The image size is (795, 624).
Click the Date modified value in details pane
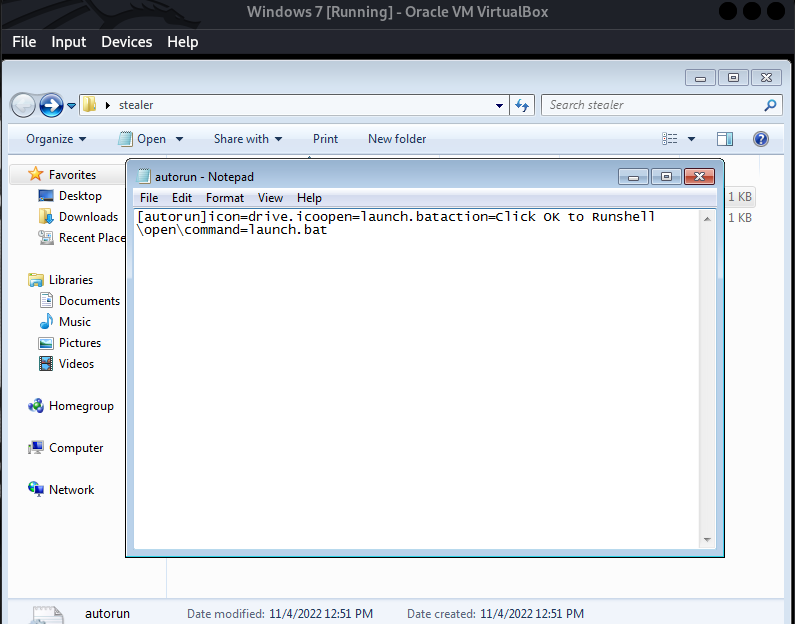tap(321, 614)
